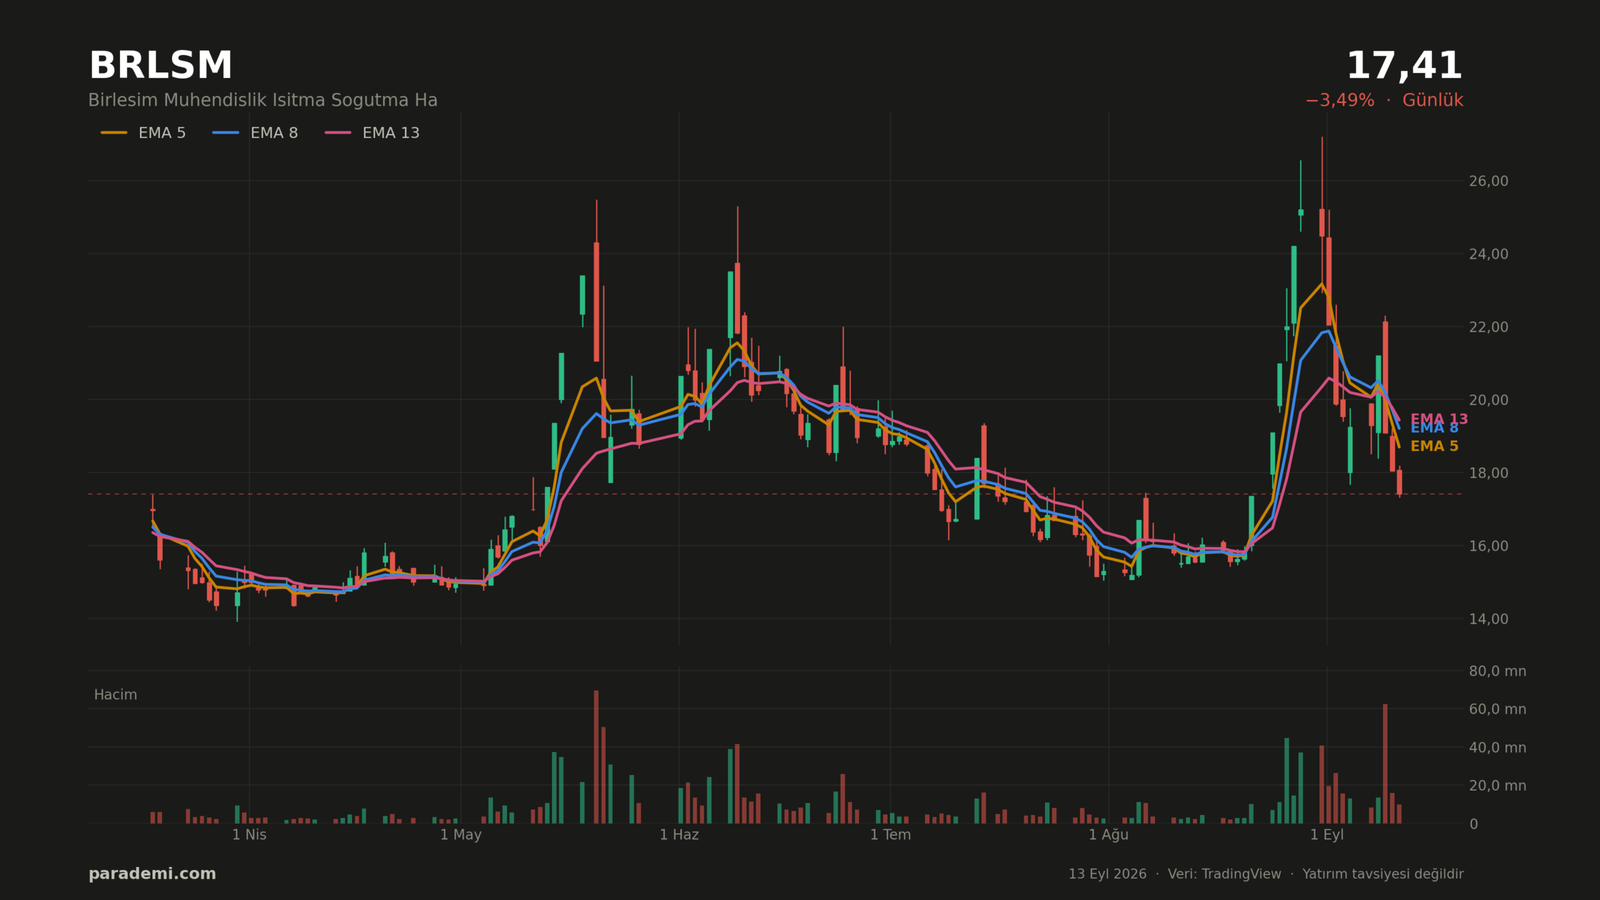
Task: Click the daily change −3,49% Günlük
Action: (1384, 101)
